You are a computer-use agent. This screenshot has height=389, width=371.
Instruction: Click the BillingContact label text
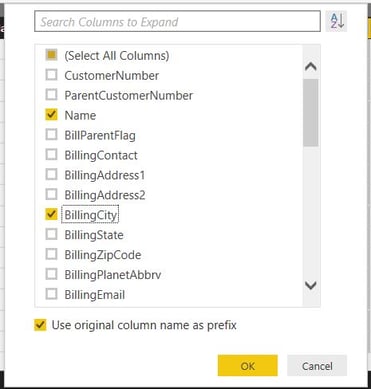point(101,155)
